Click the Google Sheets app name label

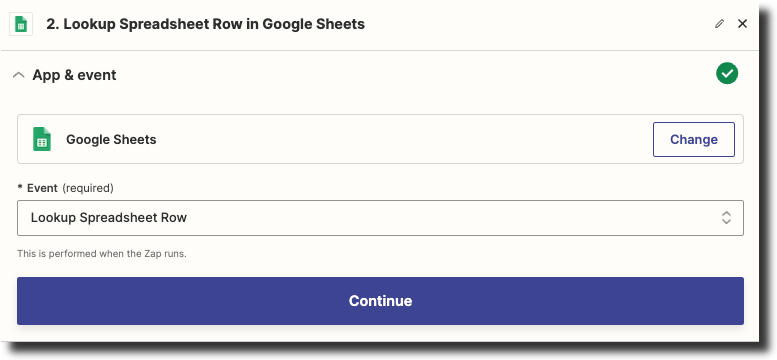(111, 140)
